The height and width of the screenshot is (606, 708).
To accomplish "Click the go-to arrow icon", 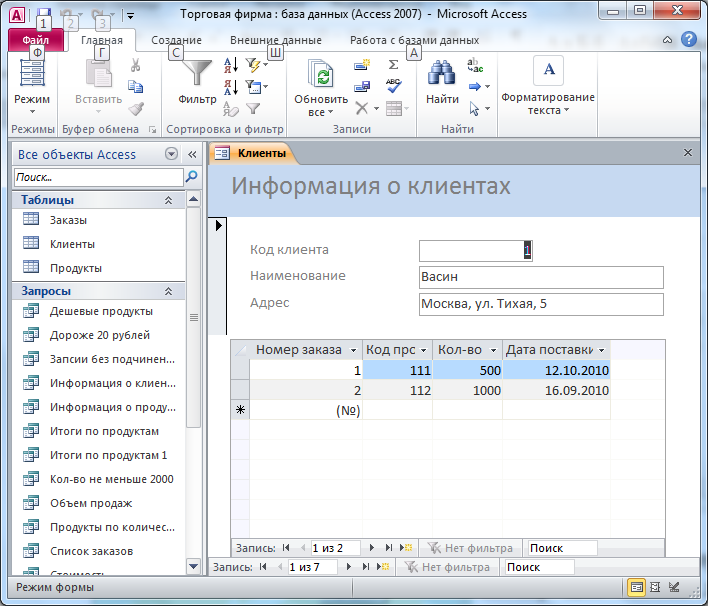I will 475,86.
